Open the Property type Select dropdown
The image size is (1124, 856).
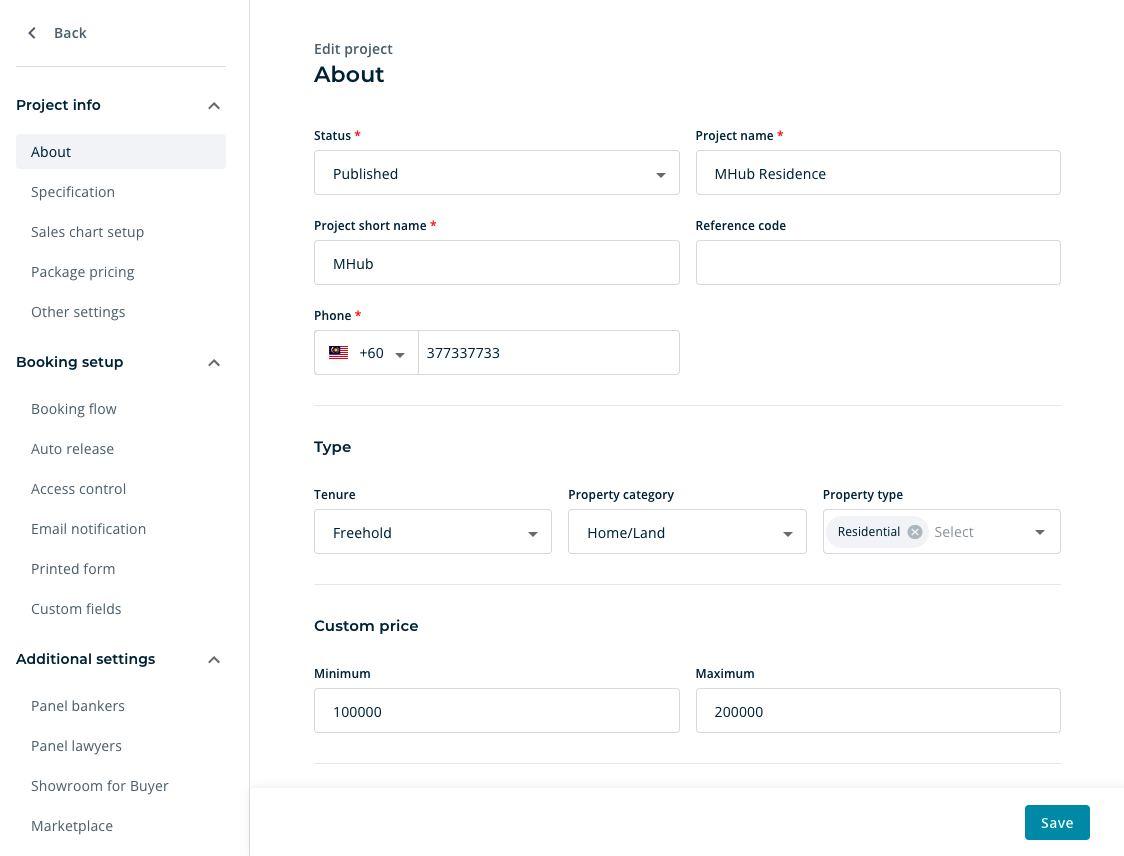click(x=1041, y=531)
